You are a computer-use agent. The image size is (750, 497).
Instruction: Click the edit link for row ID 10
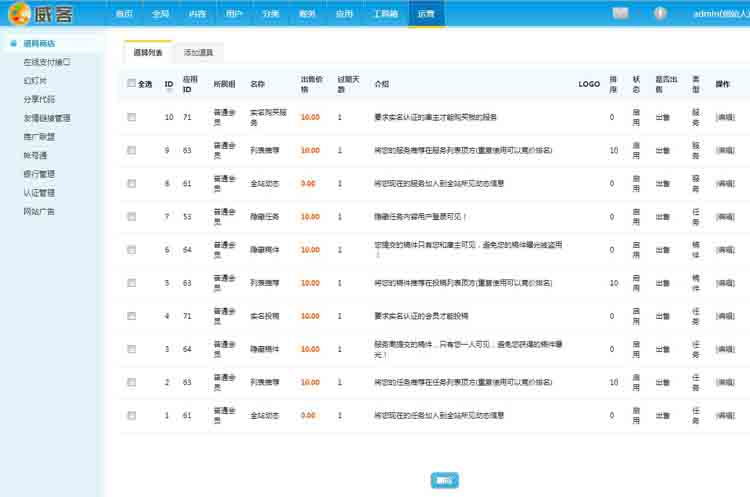pos(725,117)
